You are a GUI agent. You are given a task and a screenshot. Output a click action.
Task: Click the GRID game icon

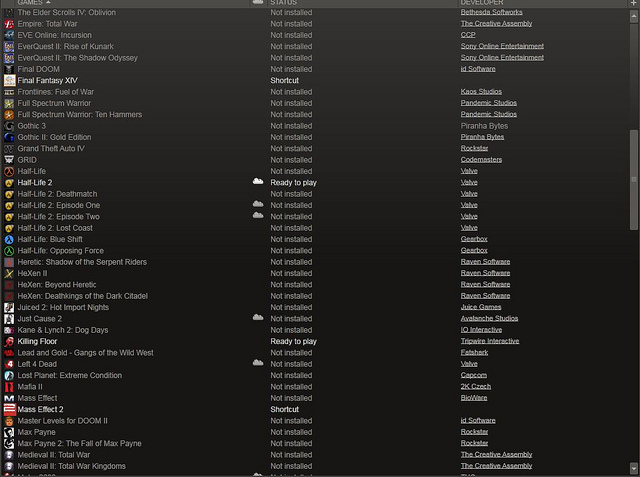[9, 160]
